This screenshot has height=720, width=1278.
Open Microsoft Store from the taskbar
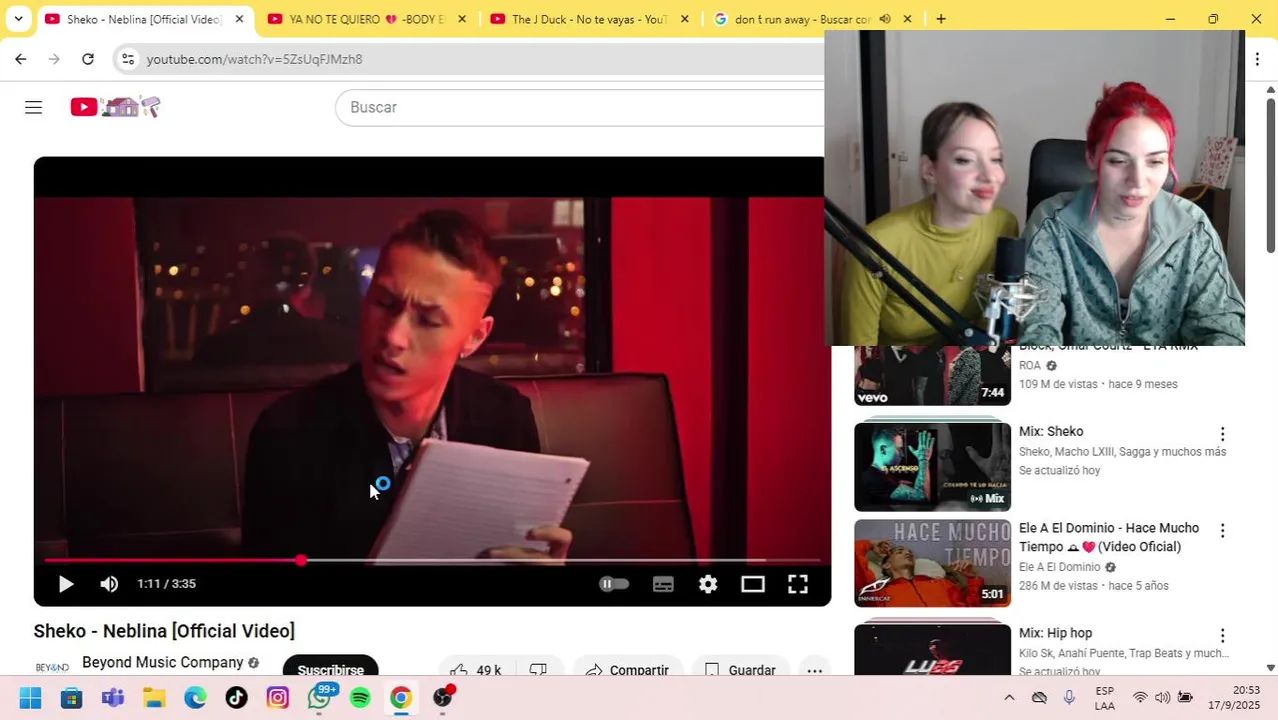point(71,698)
